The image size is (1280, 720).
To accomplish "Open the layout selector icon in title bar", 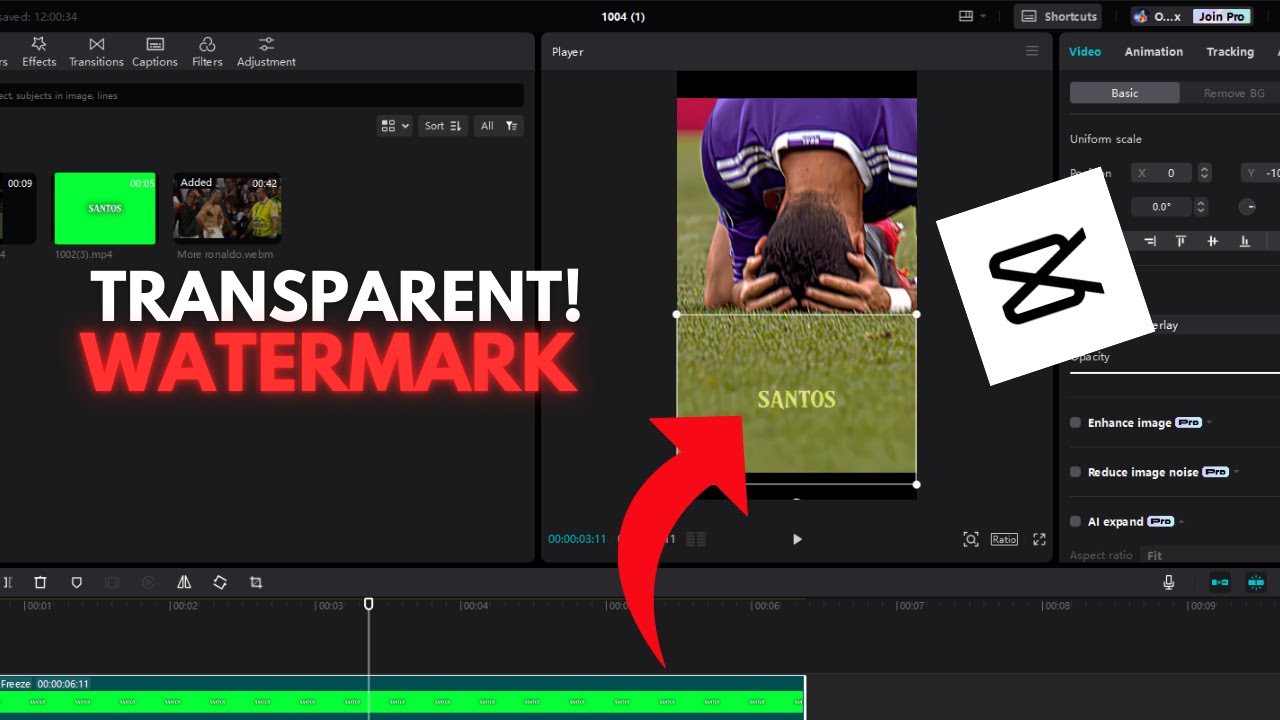I will point(972,16).
